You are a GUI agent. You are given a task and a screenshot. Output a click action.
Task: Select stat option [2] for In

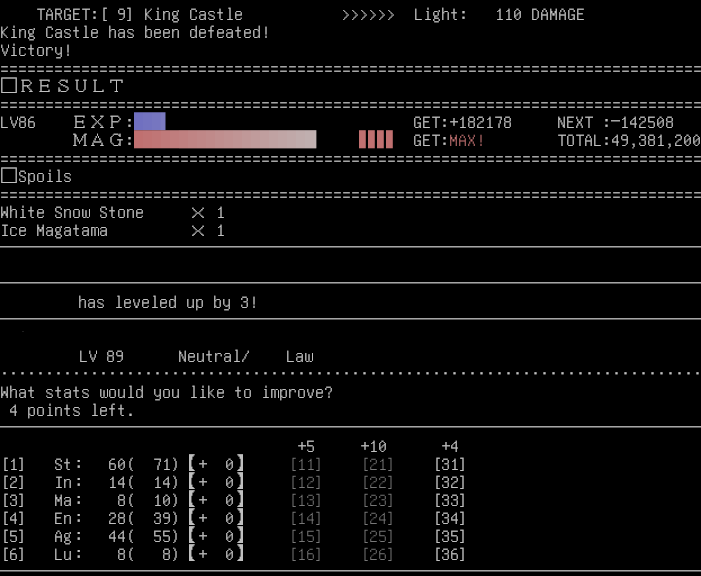point(13,482)
